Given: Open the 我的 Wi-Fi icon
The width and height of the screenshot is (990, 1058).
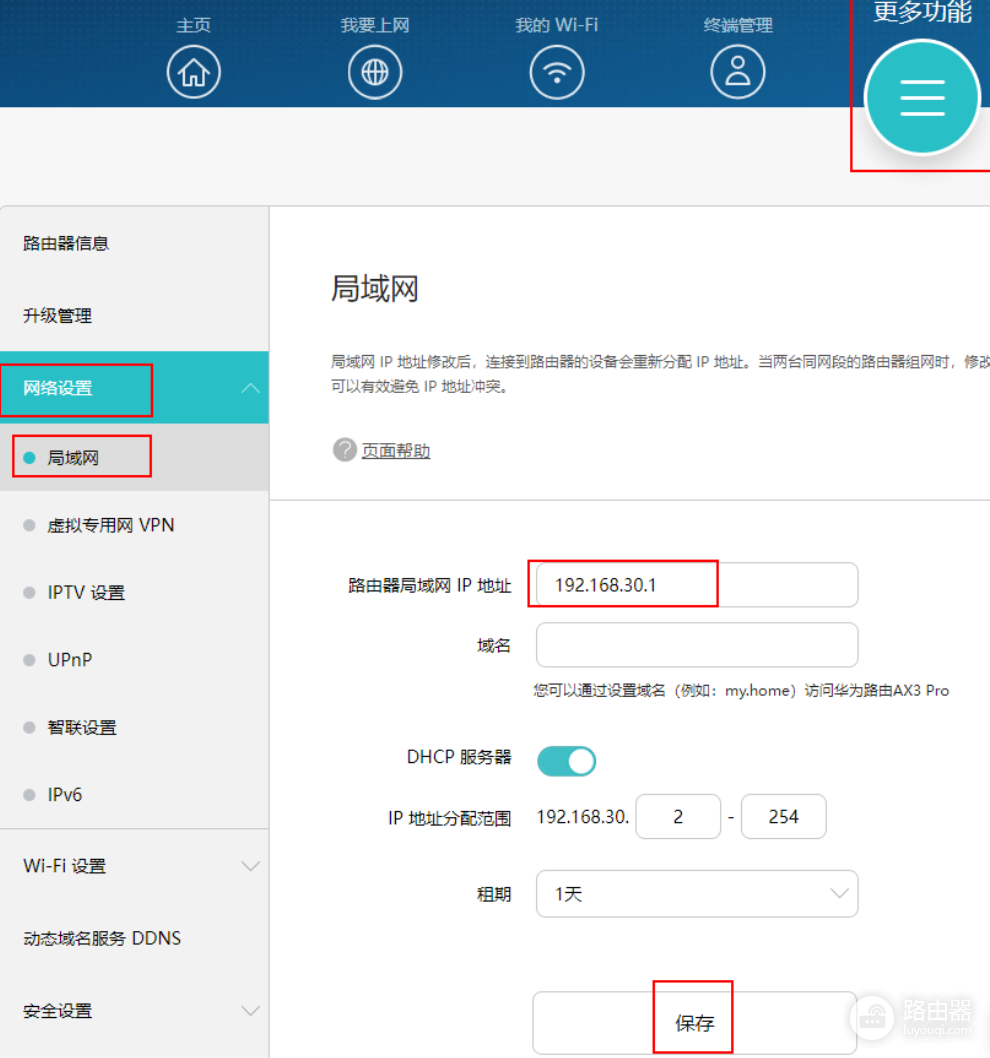Looking at the screenshot, I should click(x=557, y=72).
